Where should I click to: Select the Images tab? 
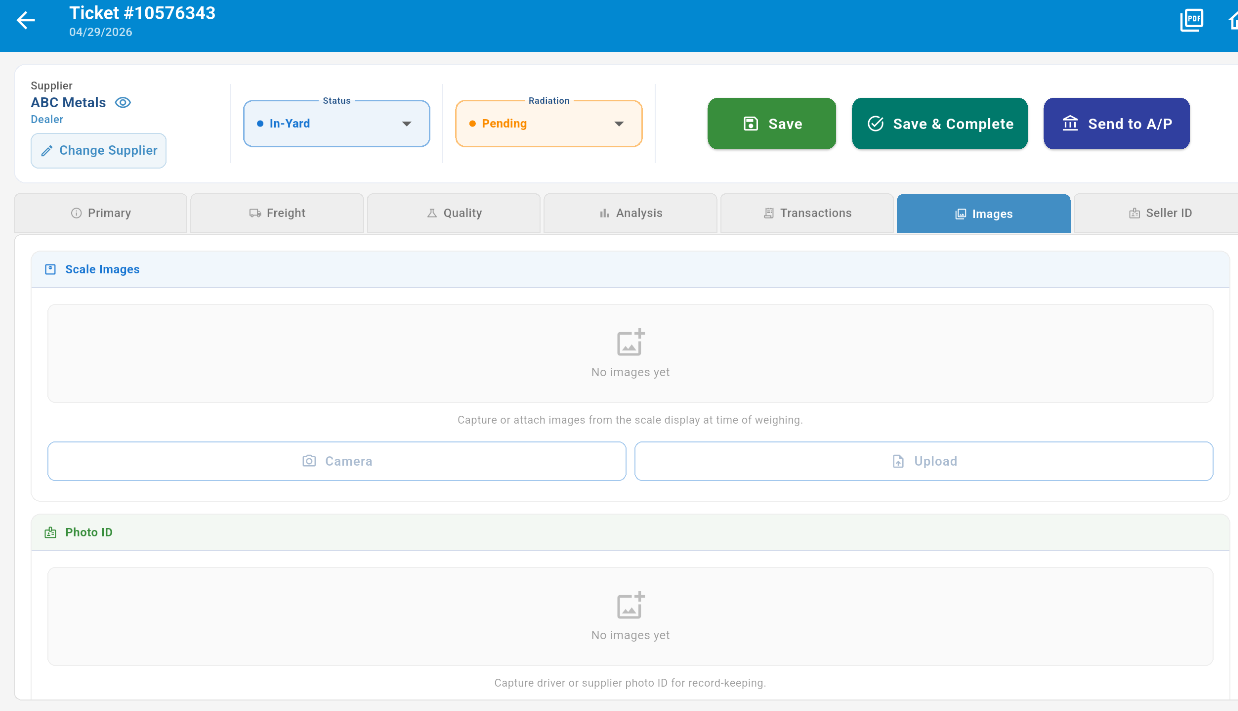[984, 214]
